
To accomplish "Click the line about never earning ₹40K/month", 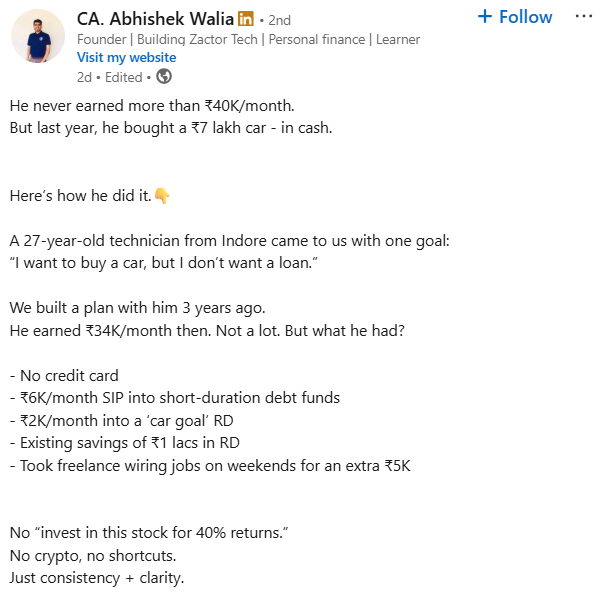I will coord(152,106).
